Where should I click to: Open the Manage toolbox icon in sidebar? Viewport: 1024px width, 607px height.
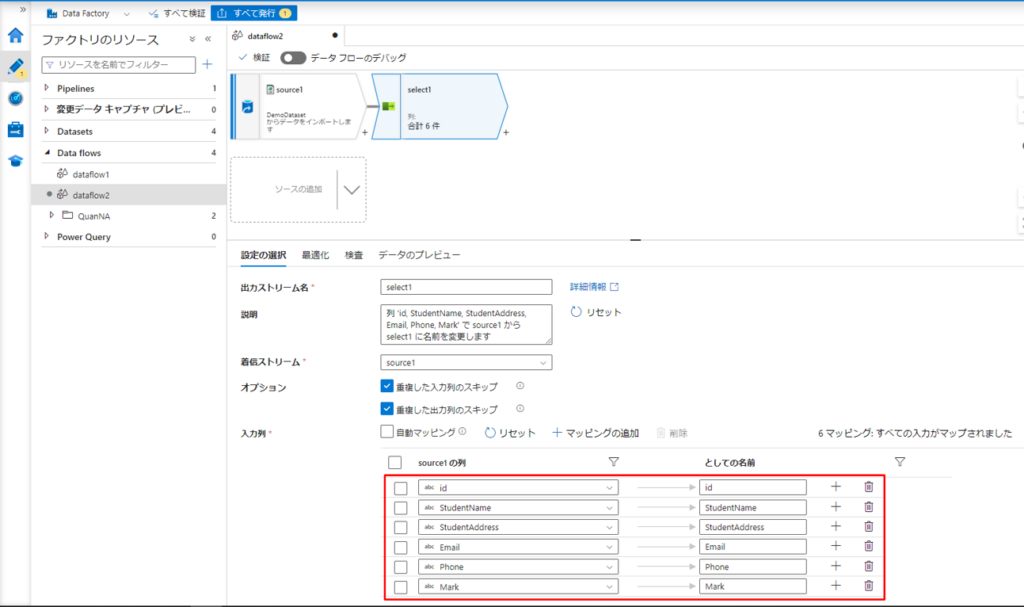click(x=15, y=129)
